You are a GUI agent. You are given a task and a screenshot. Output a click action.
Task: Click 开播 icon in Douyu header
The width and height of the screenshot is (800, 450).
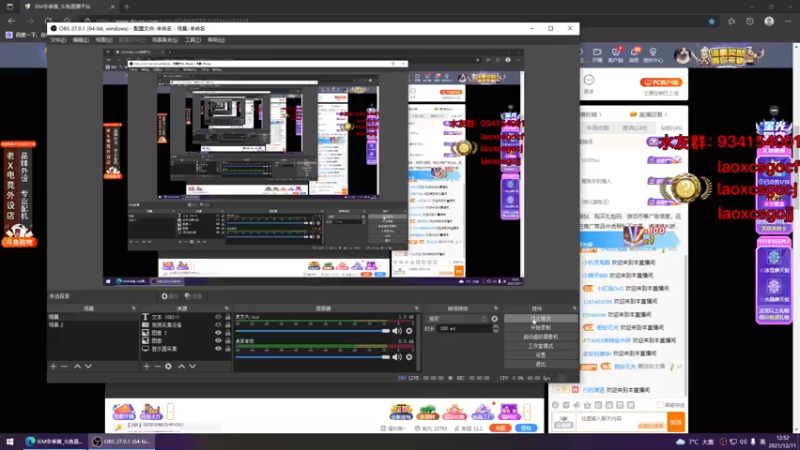(597, 55)
